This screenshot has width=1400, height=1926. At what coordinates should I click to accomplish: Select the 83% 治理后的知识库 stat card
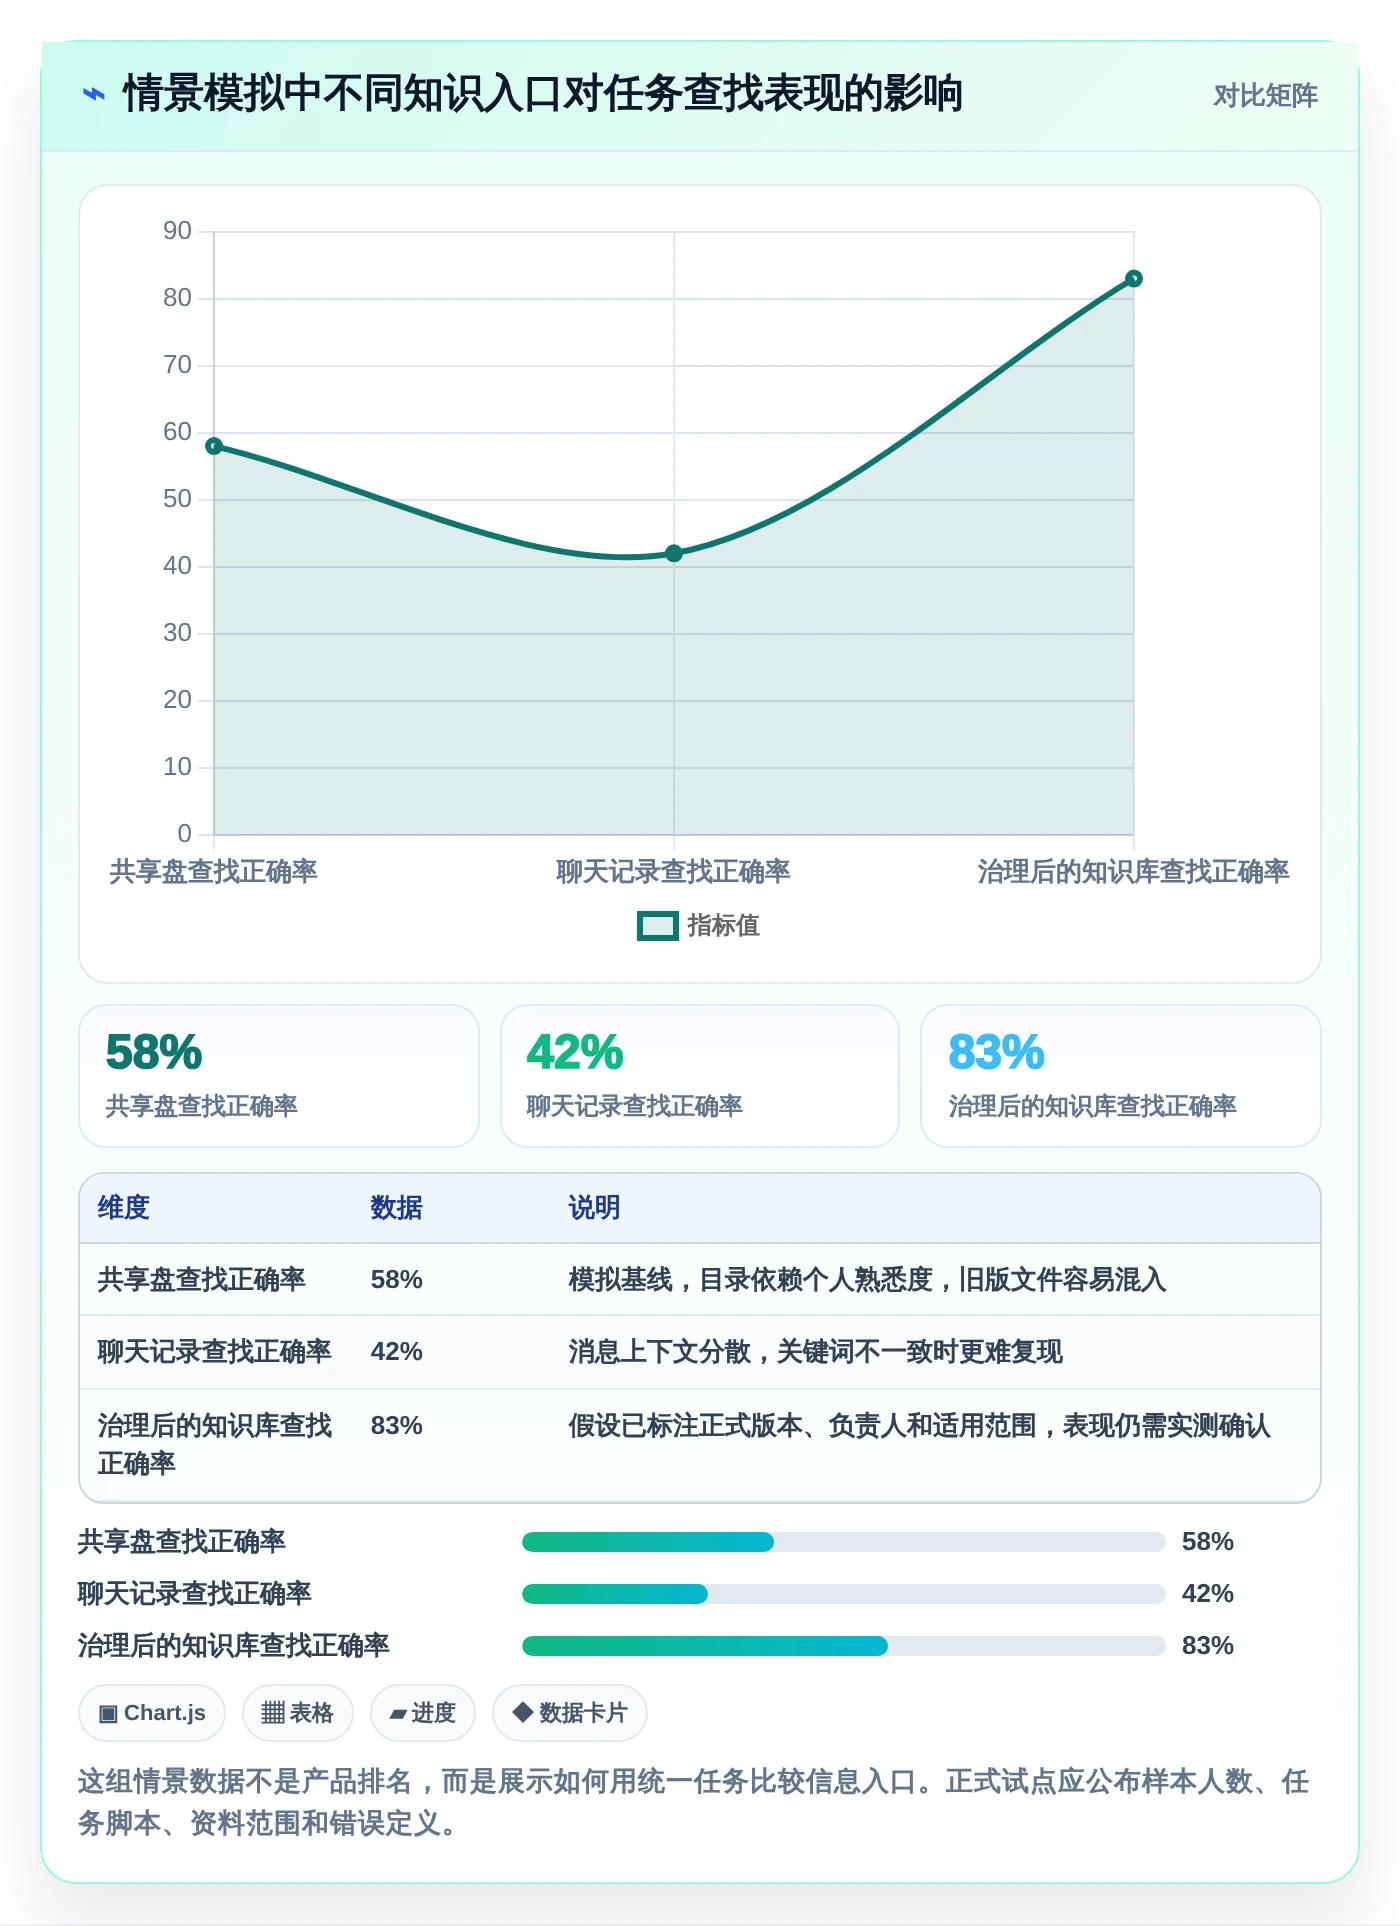1121,1076
